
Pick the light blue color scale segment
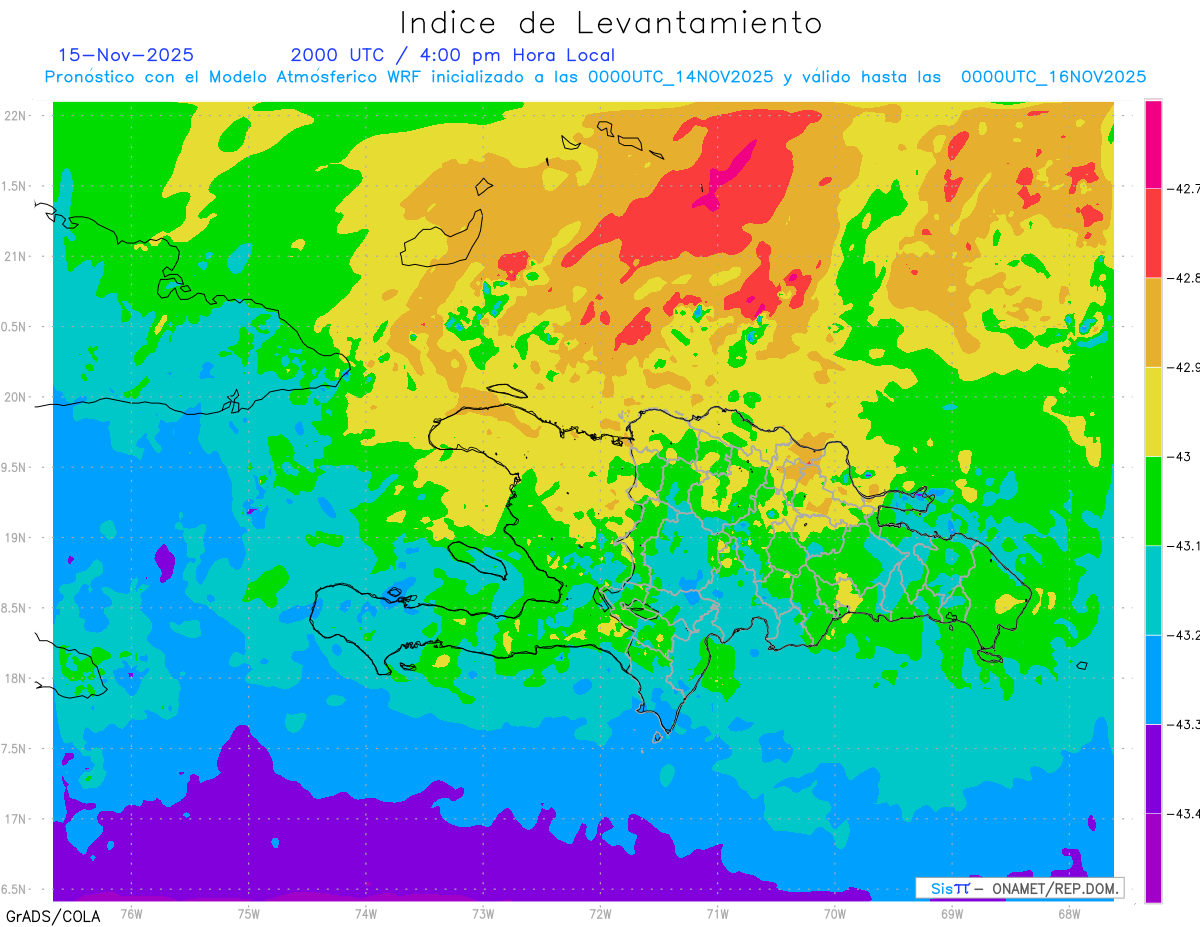[1153, 679]
